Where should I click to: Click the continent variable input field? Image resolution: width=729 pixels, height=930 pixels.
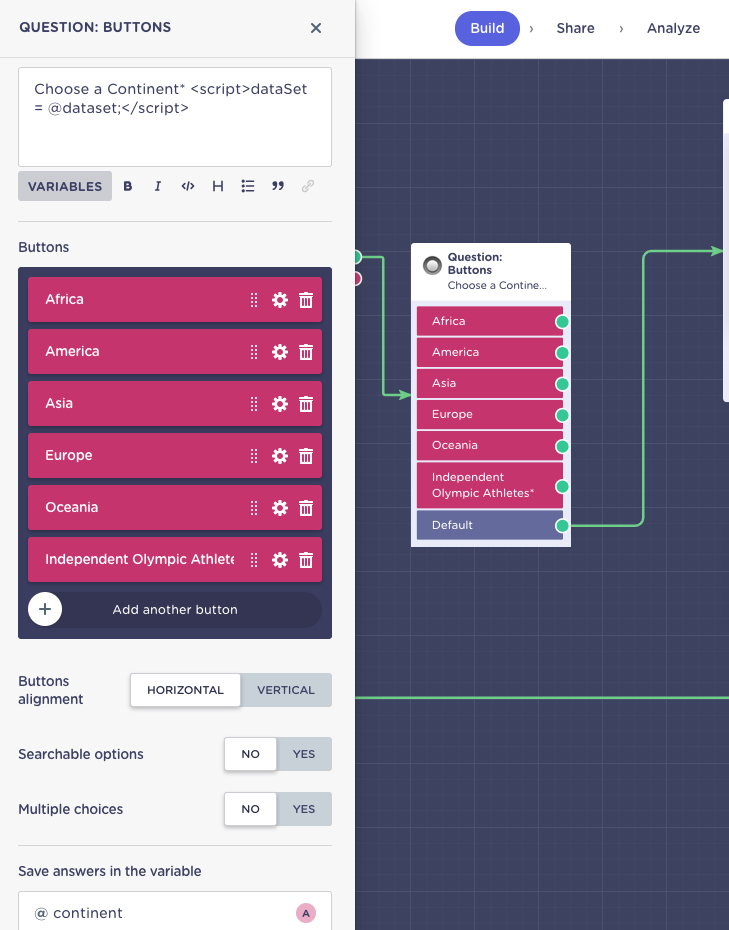175,912
